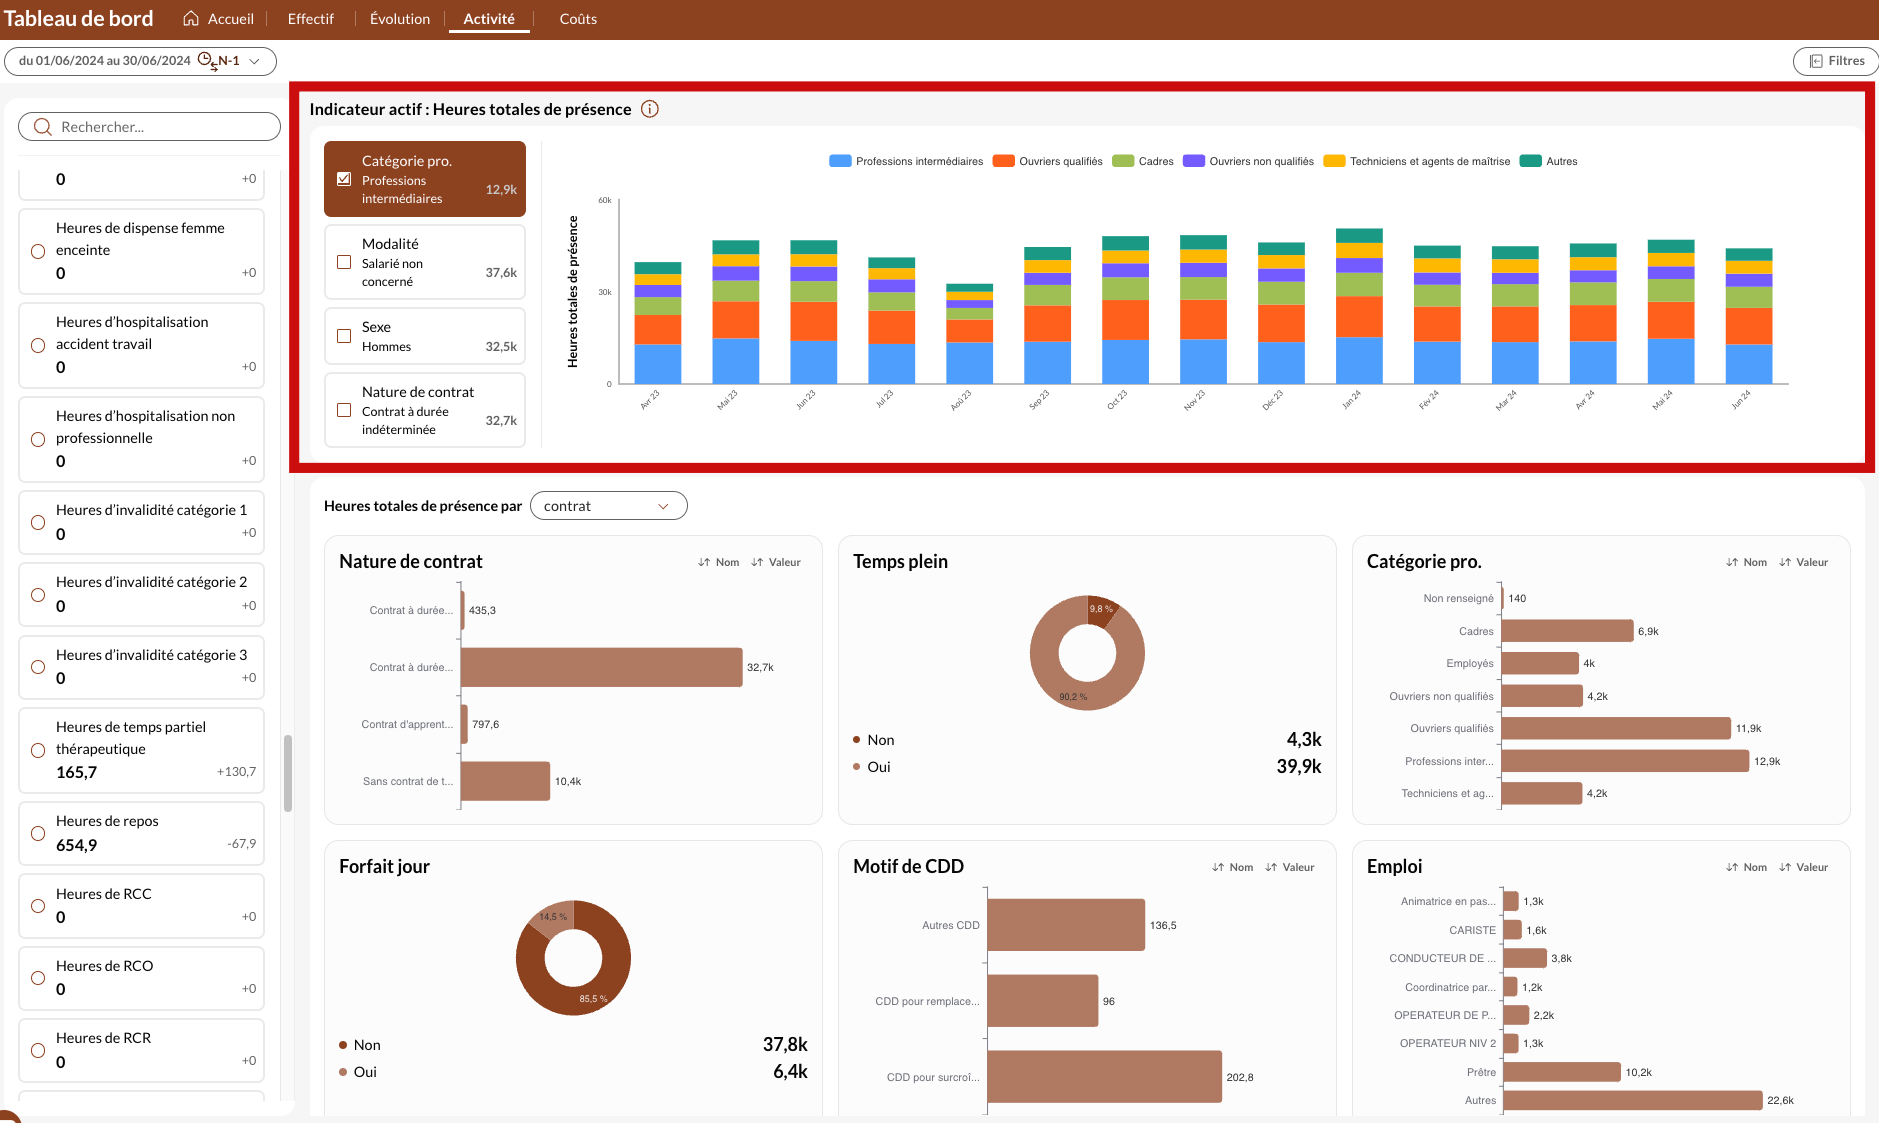The image size is (1879, 1123).
Task: Click the info icon beside Indicateur actif
Action: pyautogui.click(x=650, y=109)
